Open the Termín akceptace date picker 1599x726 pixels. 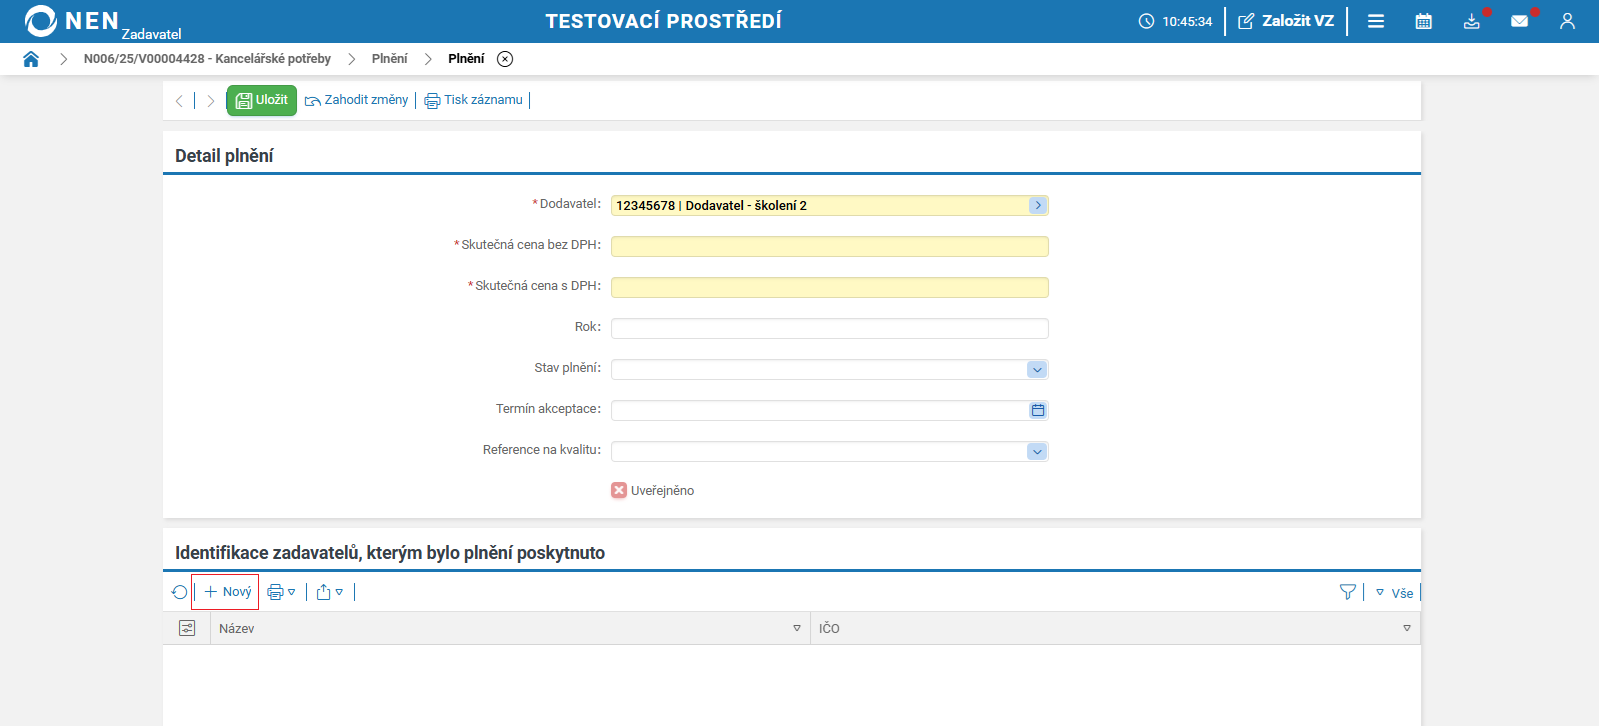click(1038, 410)
